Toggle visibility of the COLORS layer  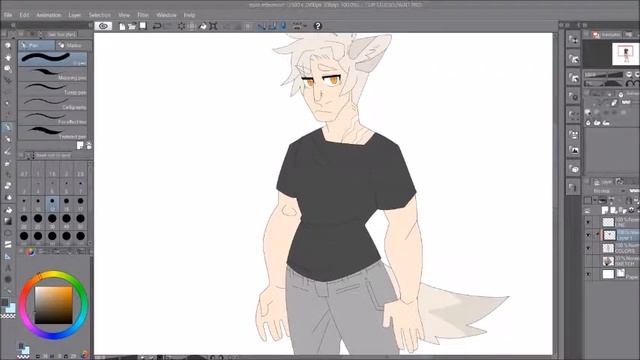click(588, 248)
